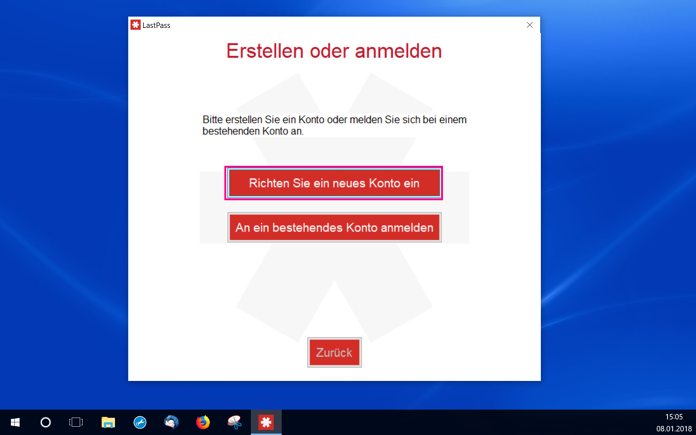Click the 'Erstellen oder anmelden' heading
The height and width of the screenshot is (435, 696).
coord(334,51)
